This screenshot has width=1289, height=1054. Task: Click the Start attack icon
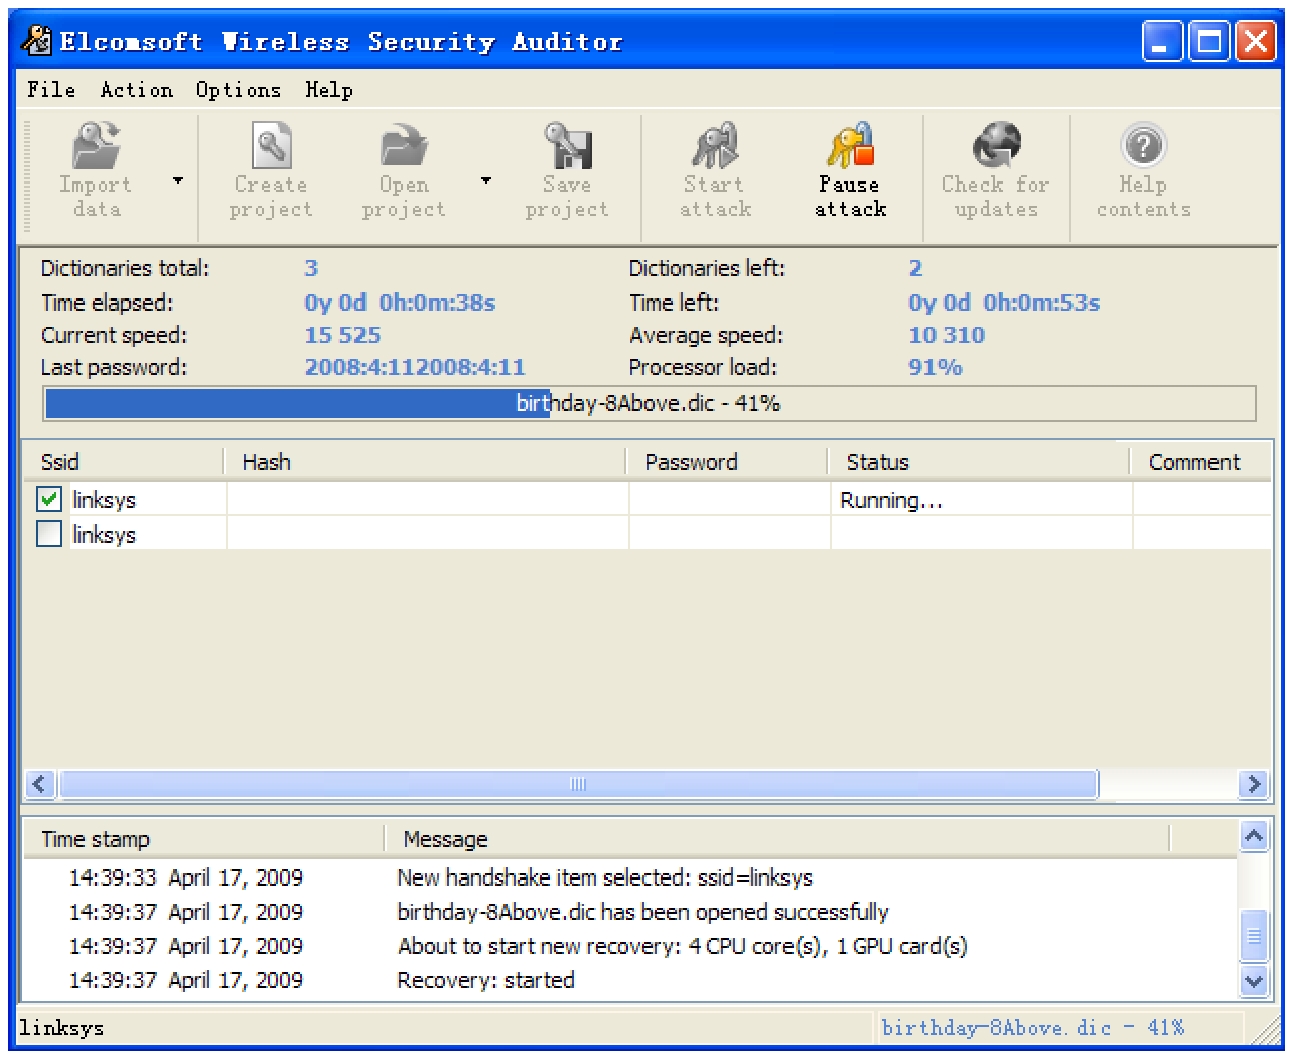[715, 170]
